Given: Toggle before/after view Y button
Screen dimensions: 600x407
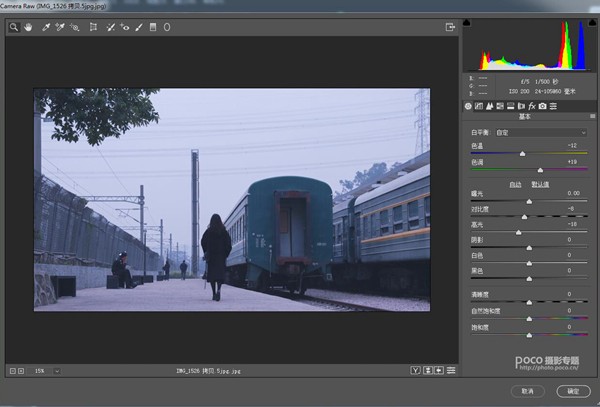Looking at the screenshot, I should point(415,370).
